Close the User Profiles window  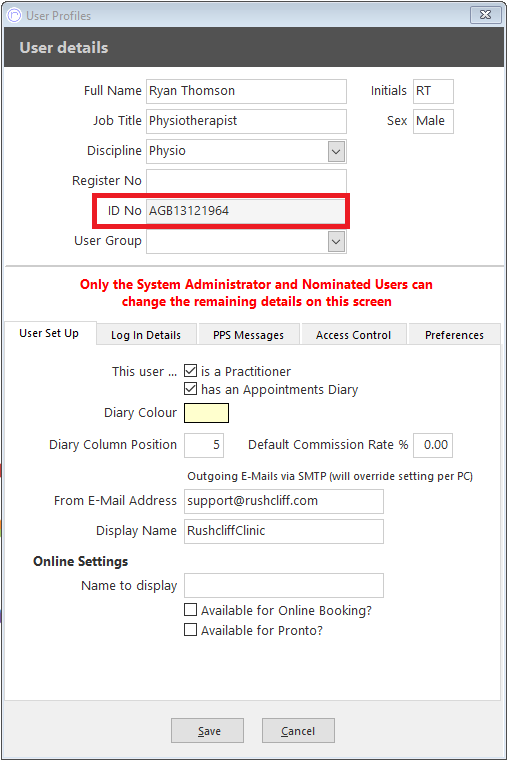pyautogui.click(x=485, y=15)
